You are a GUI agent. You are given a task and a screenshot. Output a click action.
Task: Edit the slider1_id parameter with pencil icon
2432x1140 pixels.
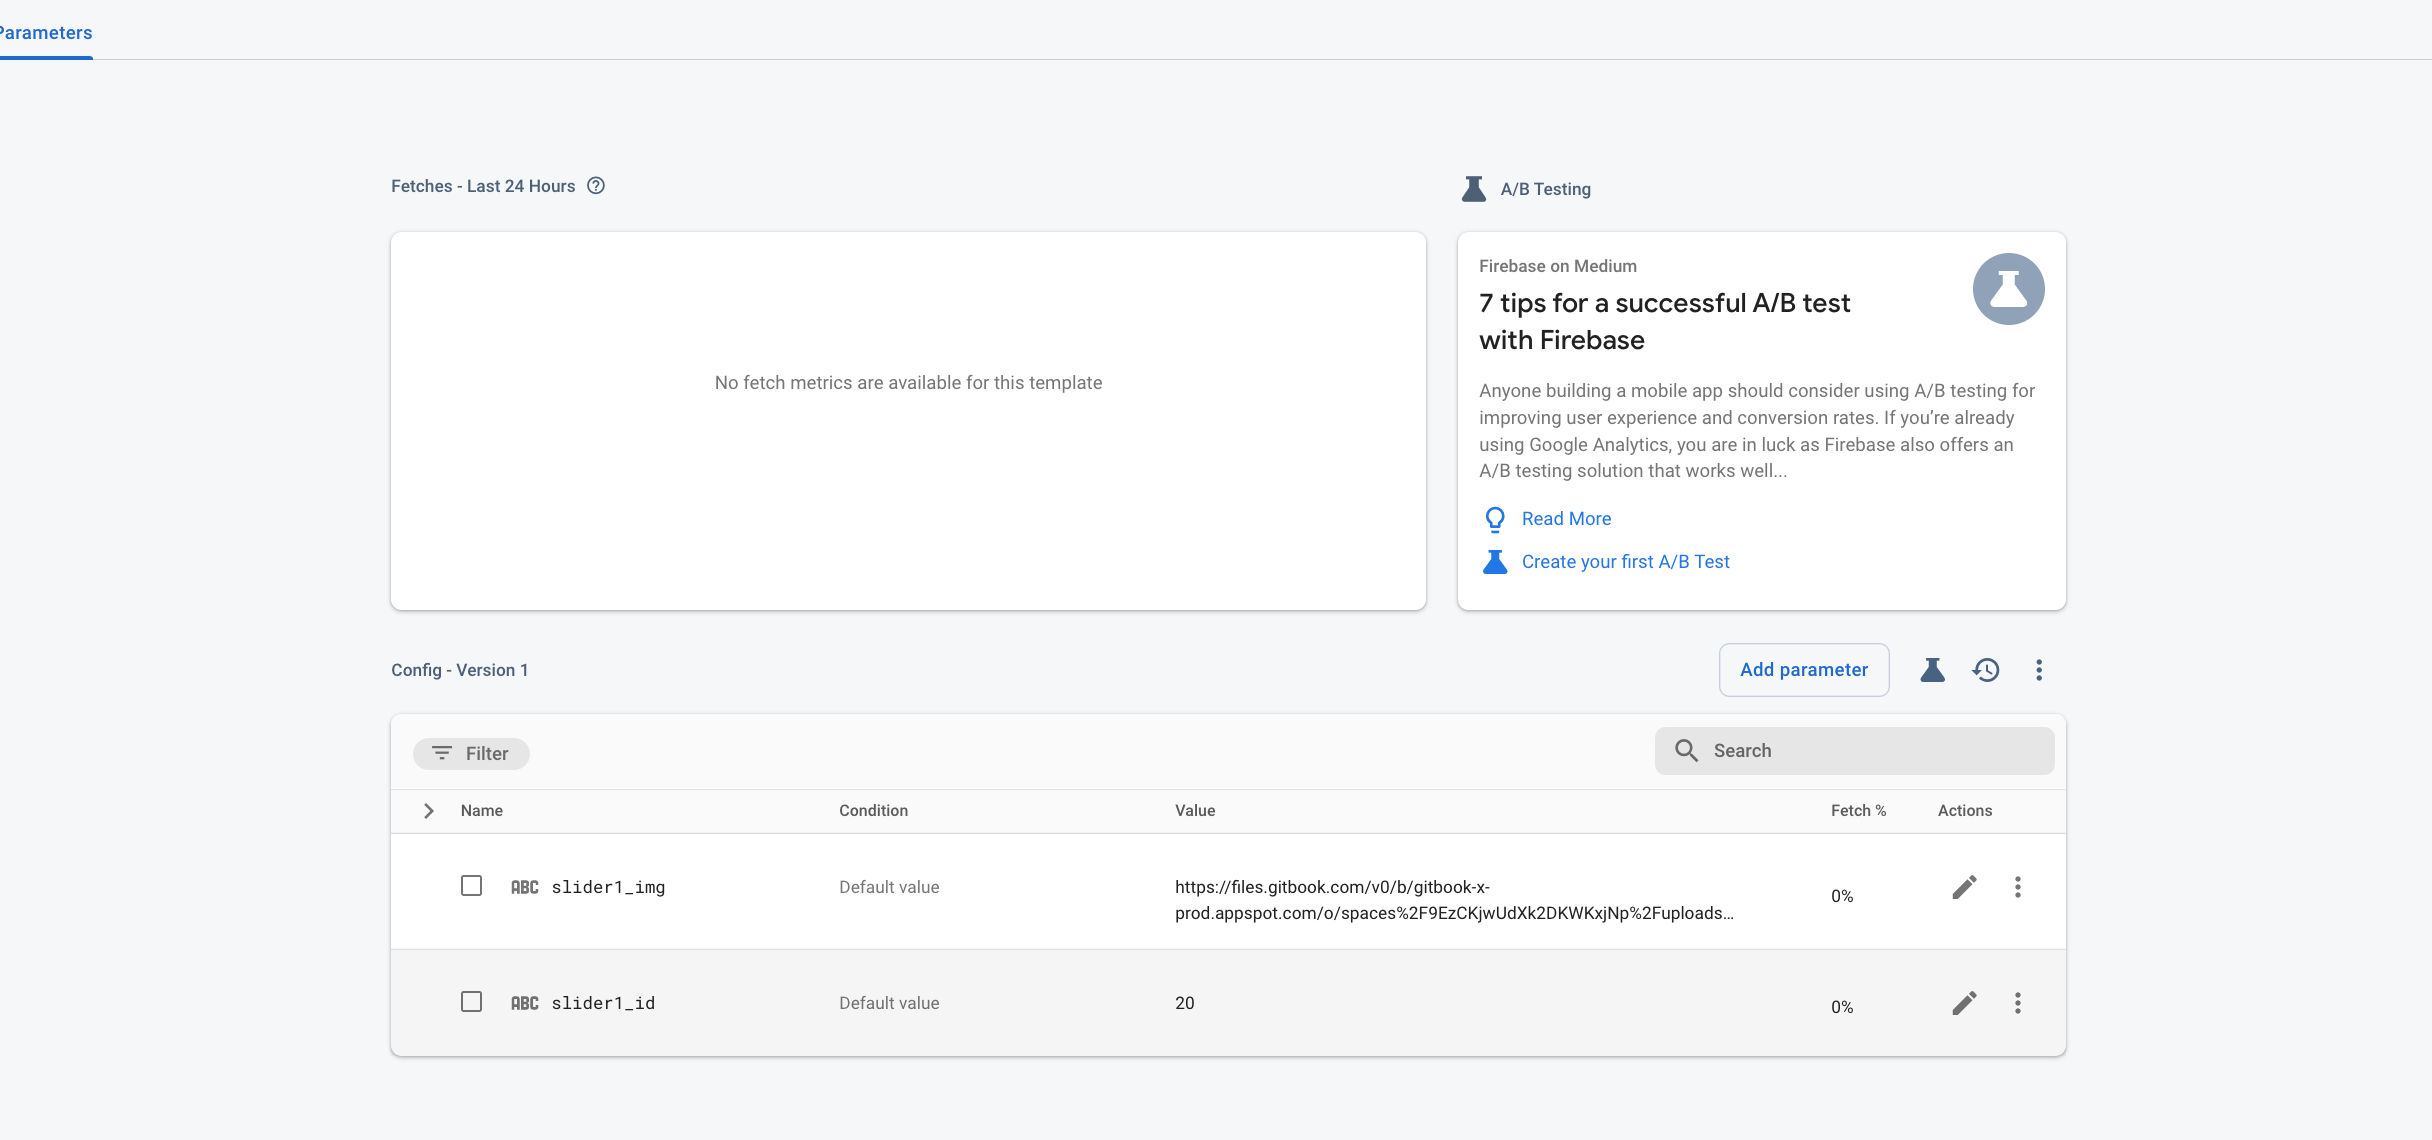coord(1964,1003)
